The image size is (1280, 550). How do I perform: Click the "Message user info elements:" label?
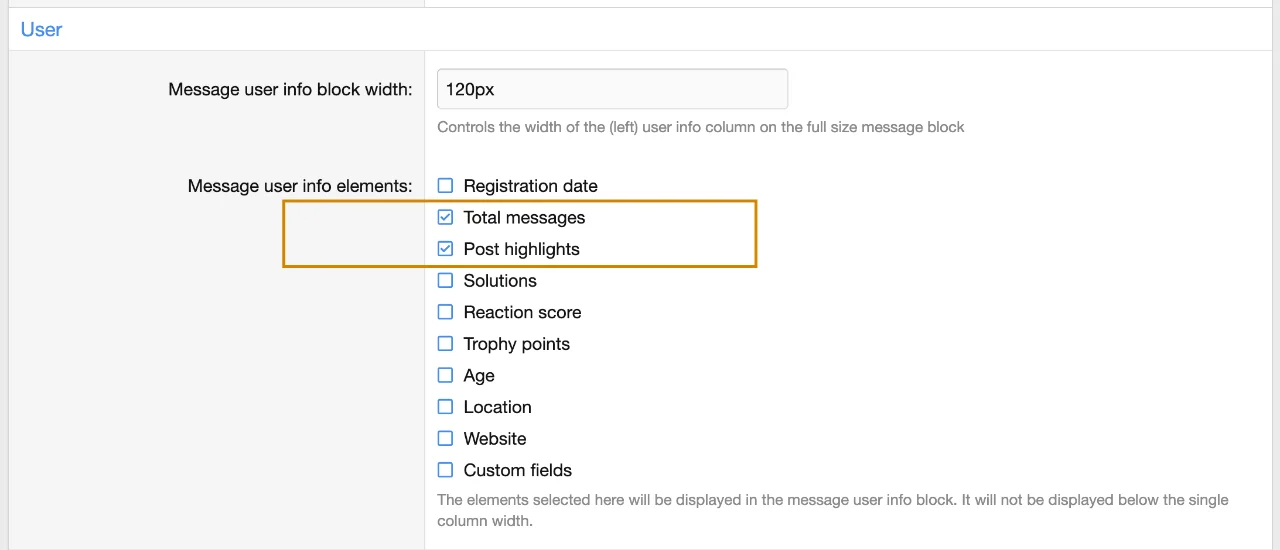click(300, 186)
